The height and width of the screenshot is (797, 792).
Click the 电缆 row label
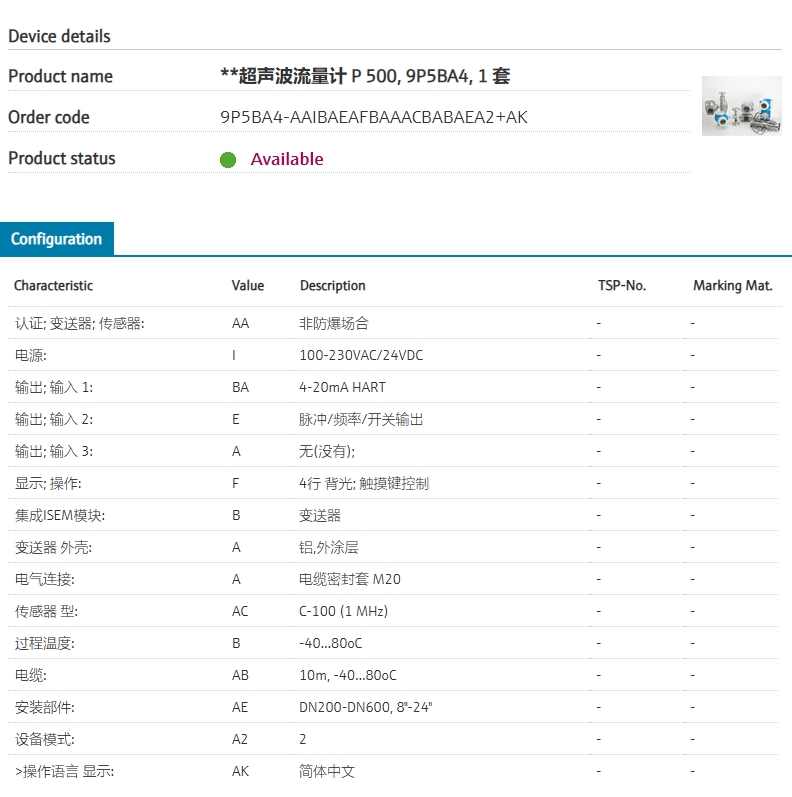pyautogui.click(x=31, y=676)
